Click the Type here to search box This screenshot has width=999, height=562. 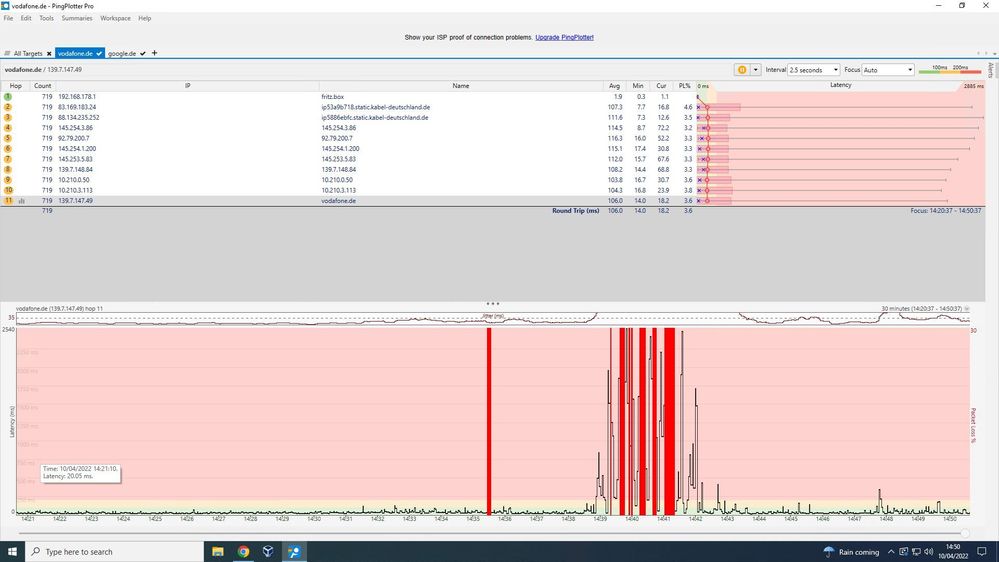click(x=114, y=551)
